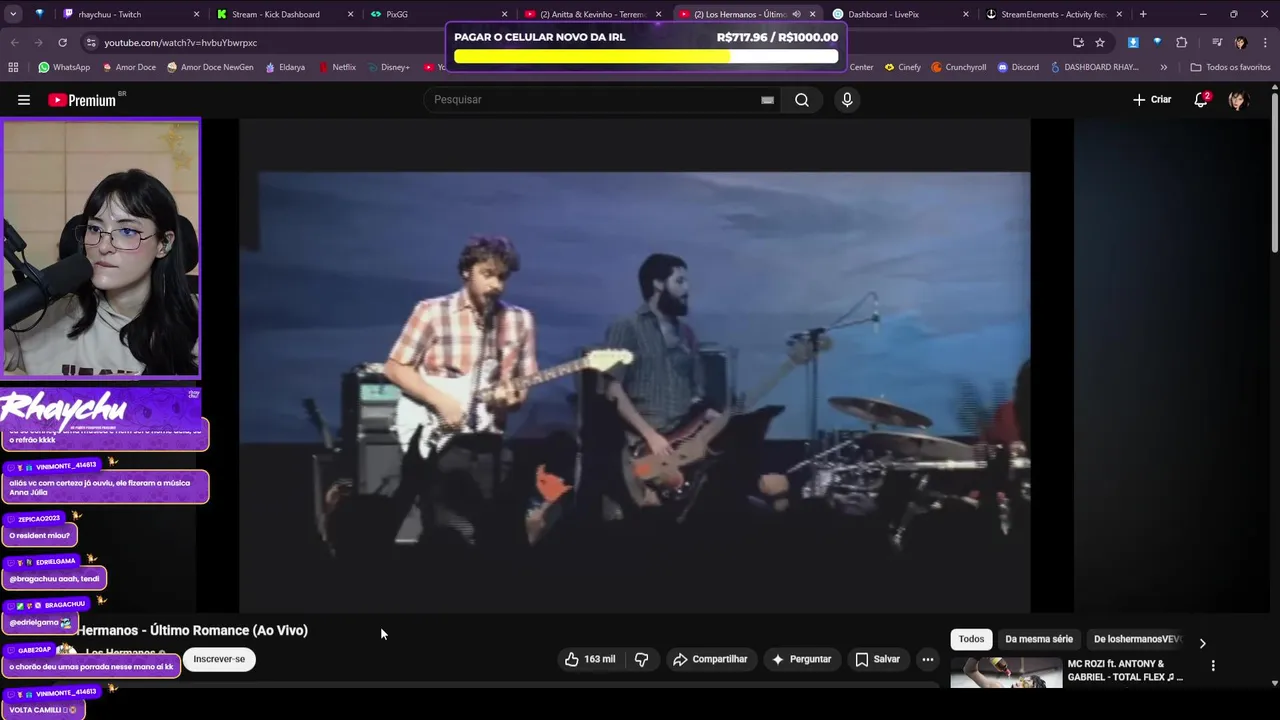
Task: Close the LivePix Dashboard tab
Action: [966, 14]
